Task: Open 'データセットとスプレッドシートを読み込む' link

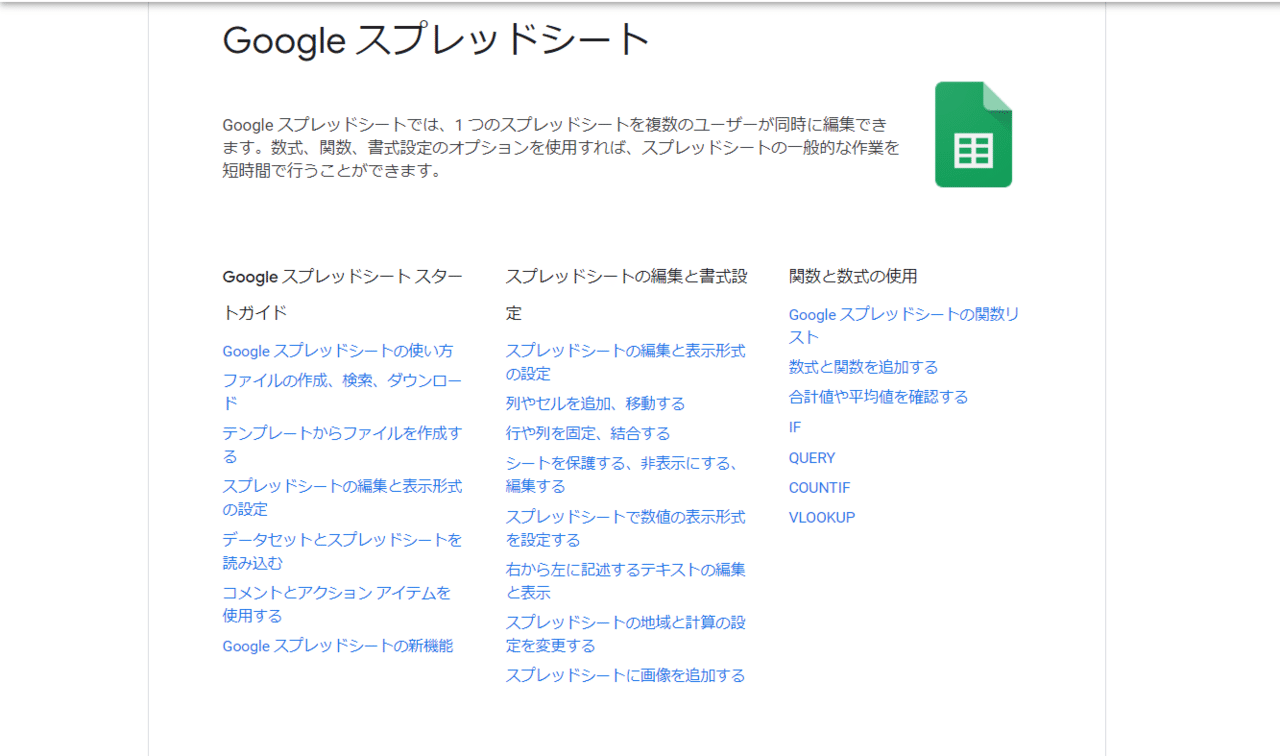Action: point(342,551)
